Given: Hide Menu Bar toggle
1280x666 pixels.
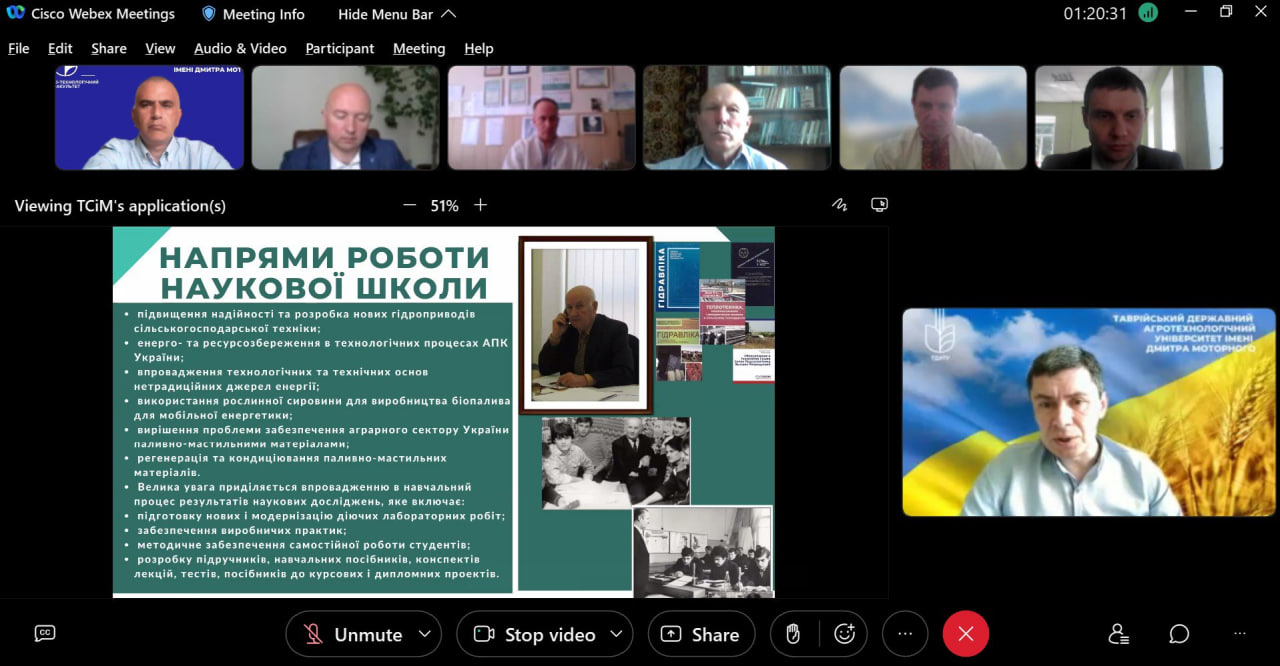Looking at the screenshot, I should (x=397, y=14).
